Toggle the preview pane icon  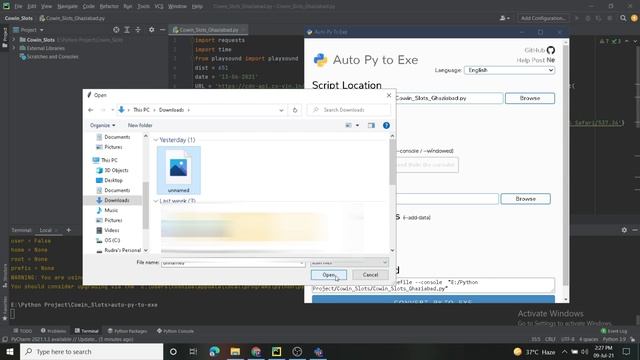click(x=371, y=125)
